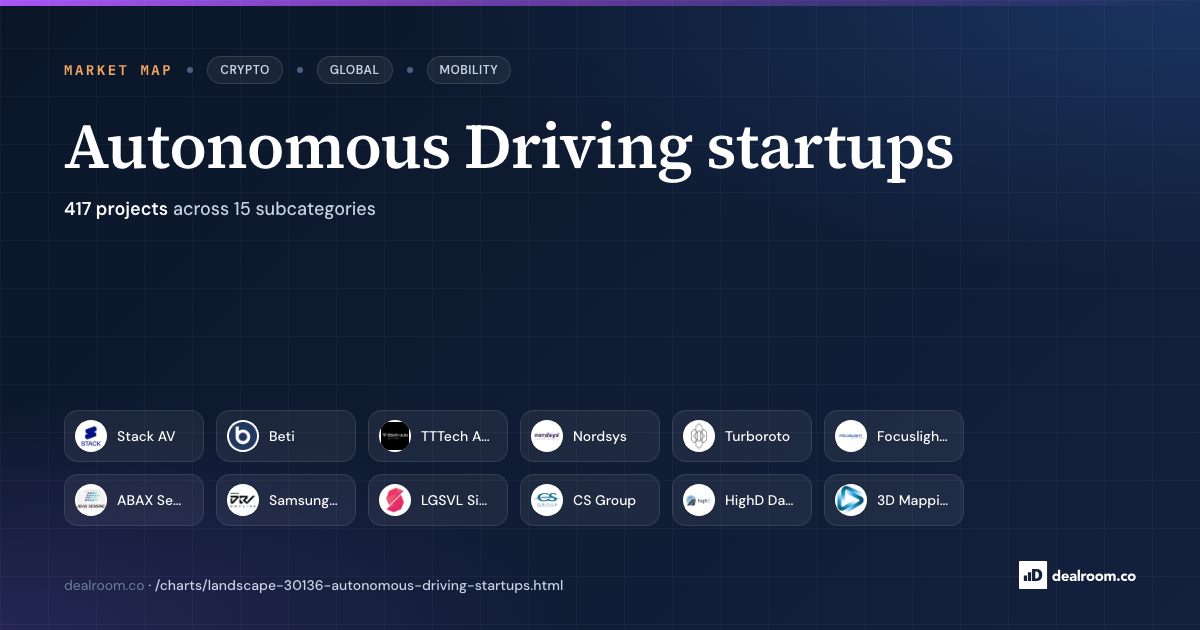Select the GLOBAL tag pill
The image size is (1200, 630).
coord(354,70)
